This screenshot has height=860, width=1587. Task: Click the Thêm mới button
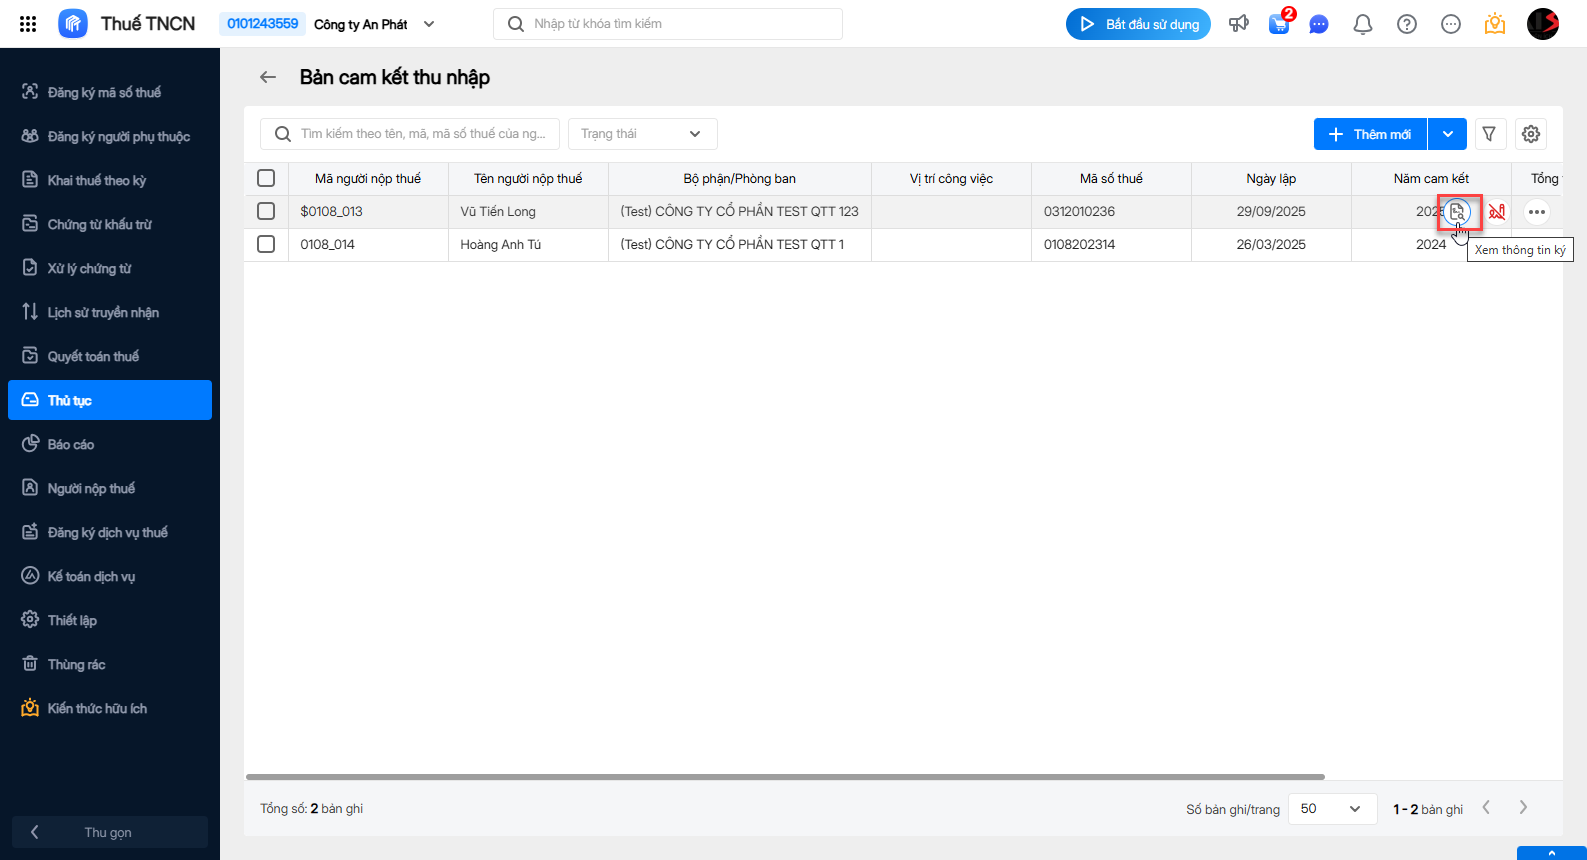click(1371, 134)
